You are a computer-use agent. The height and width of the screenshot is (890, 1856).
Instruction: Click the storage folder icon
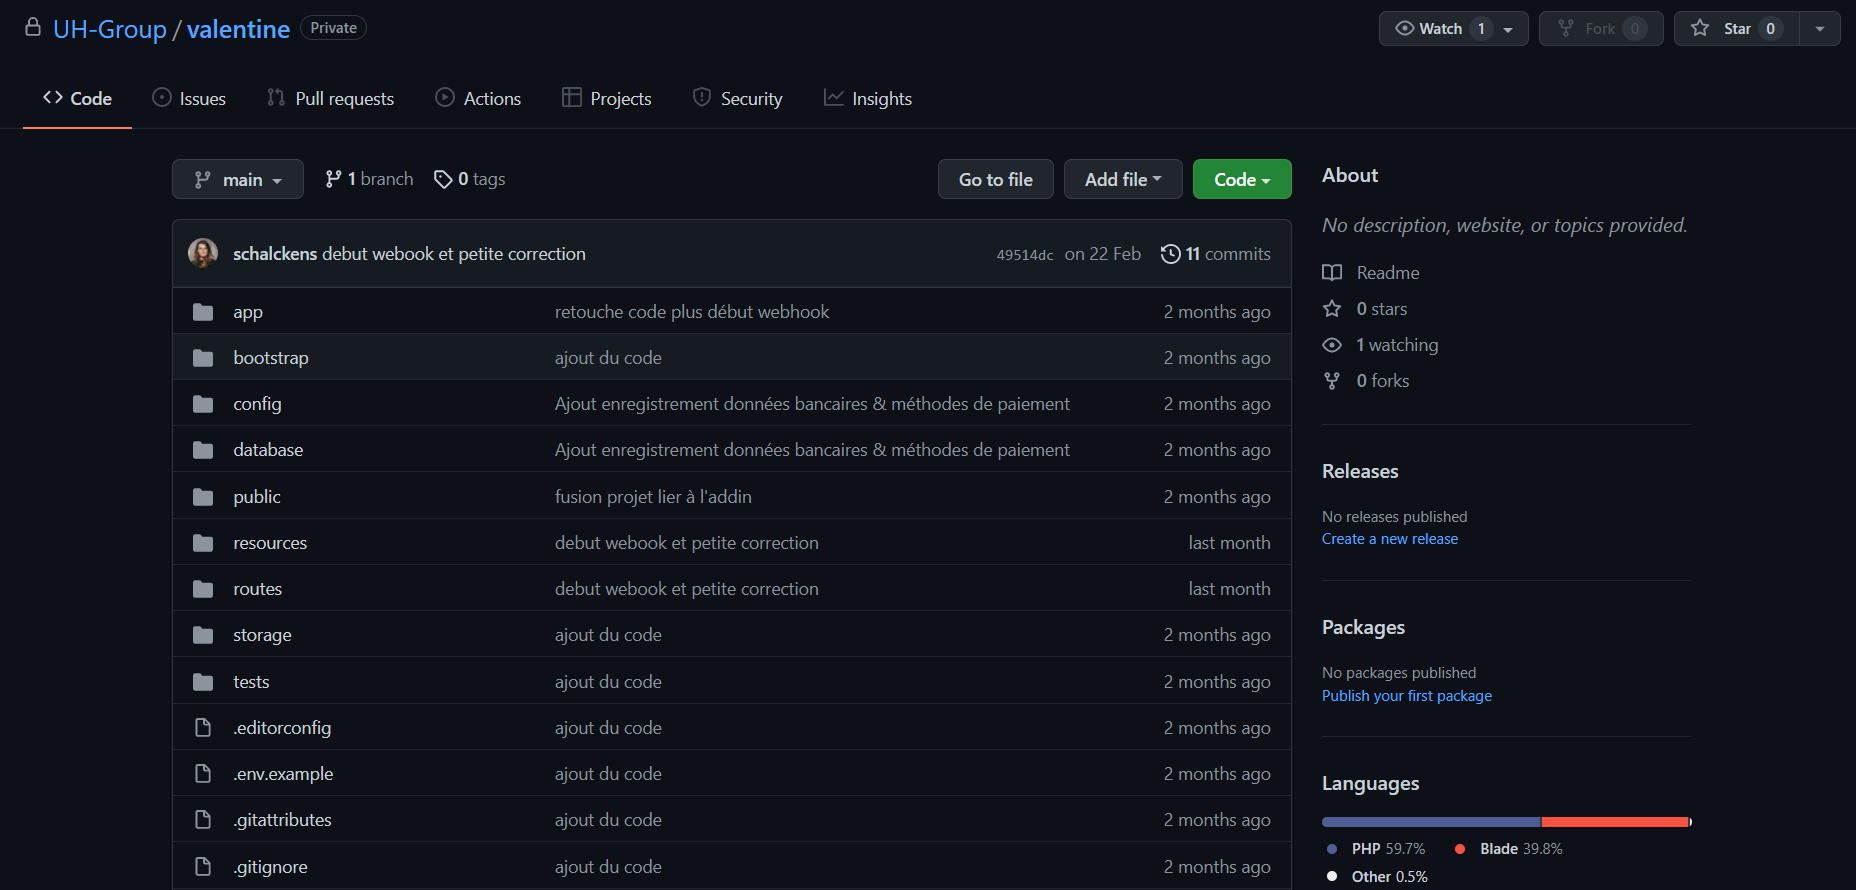203,635
